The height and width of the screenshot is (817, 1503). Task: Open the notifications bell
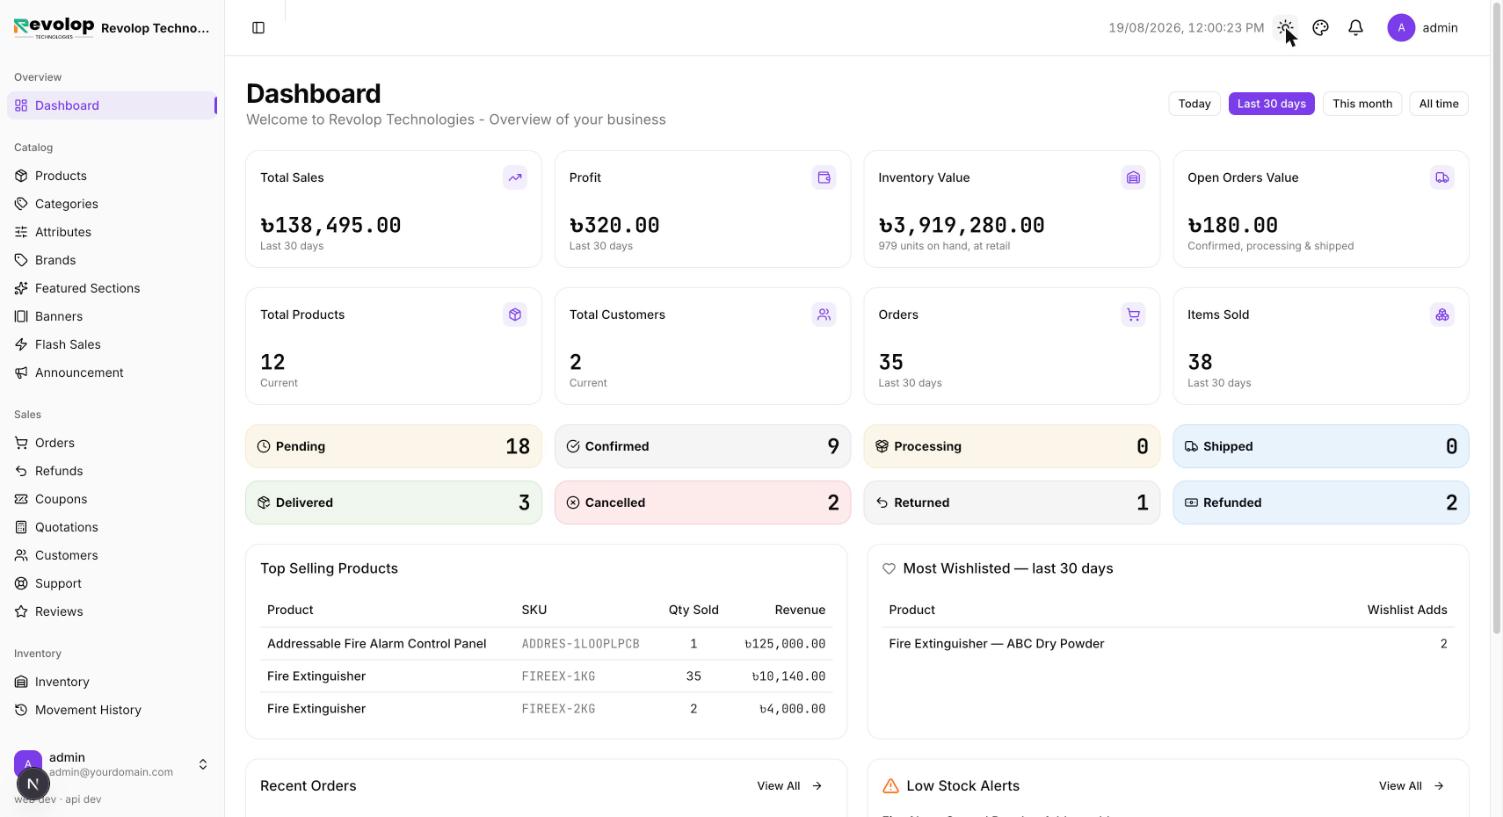pos(1355,28)
